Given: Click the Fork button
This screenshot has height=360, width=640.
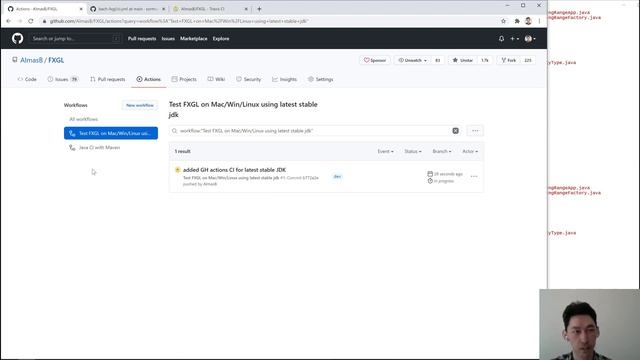Looking at the screenshot, I should 509,60.
